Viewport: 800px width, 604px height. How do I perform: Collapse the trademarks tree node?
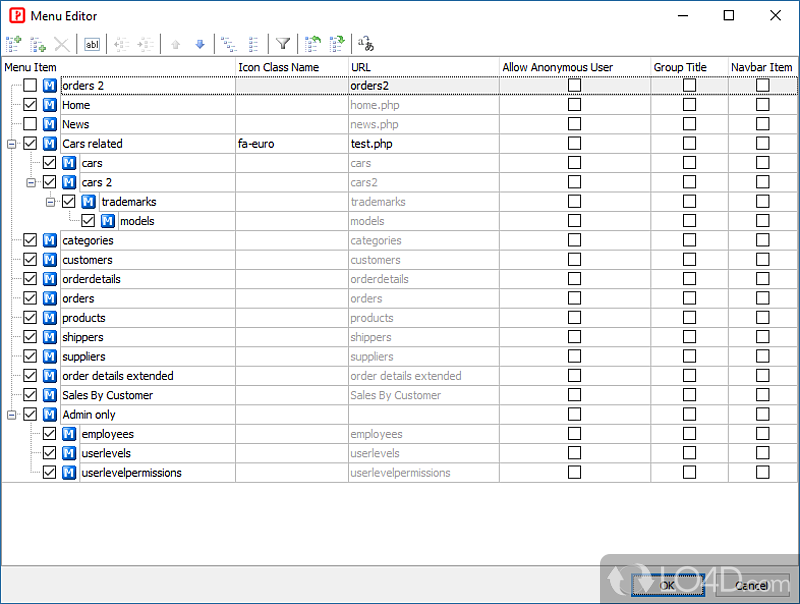50,202
